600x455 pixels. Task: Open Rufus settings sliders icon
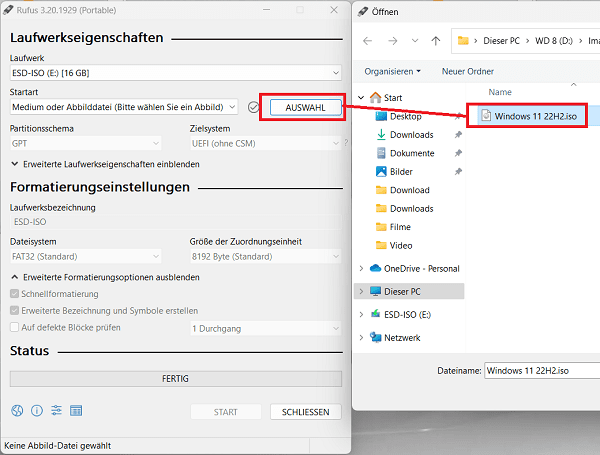tap(56, 411)
